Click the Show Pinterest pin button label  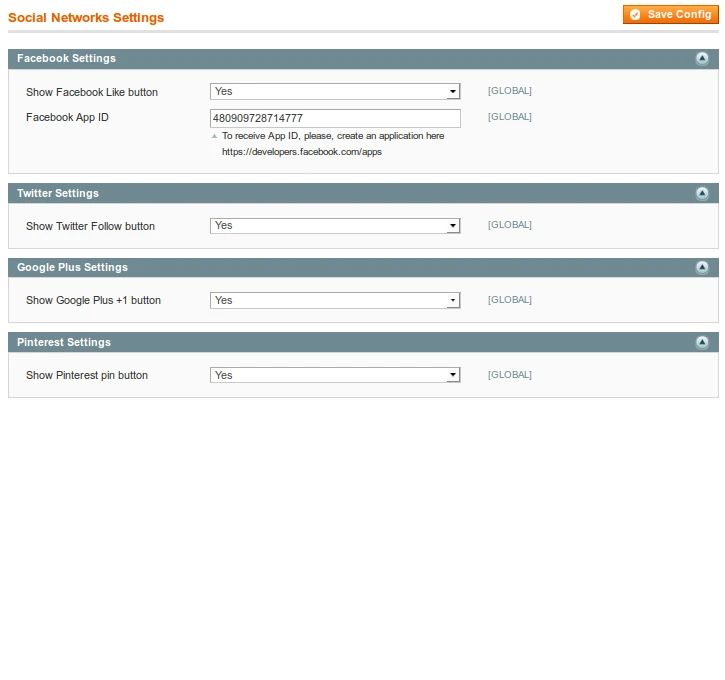pos(87,375)
